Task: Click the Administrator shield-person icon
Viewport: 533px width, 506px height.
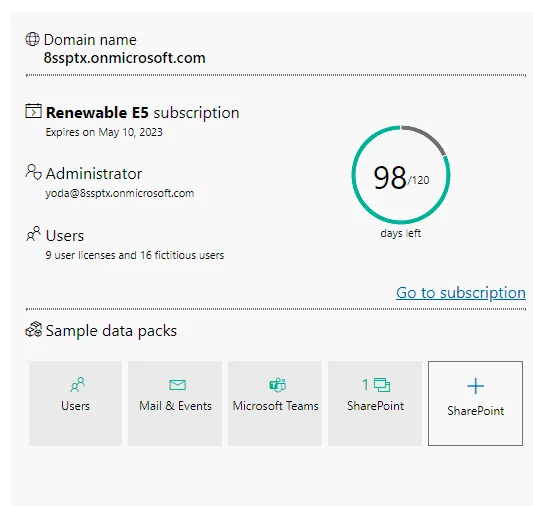Action: [x=33, y=172]
